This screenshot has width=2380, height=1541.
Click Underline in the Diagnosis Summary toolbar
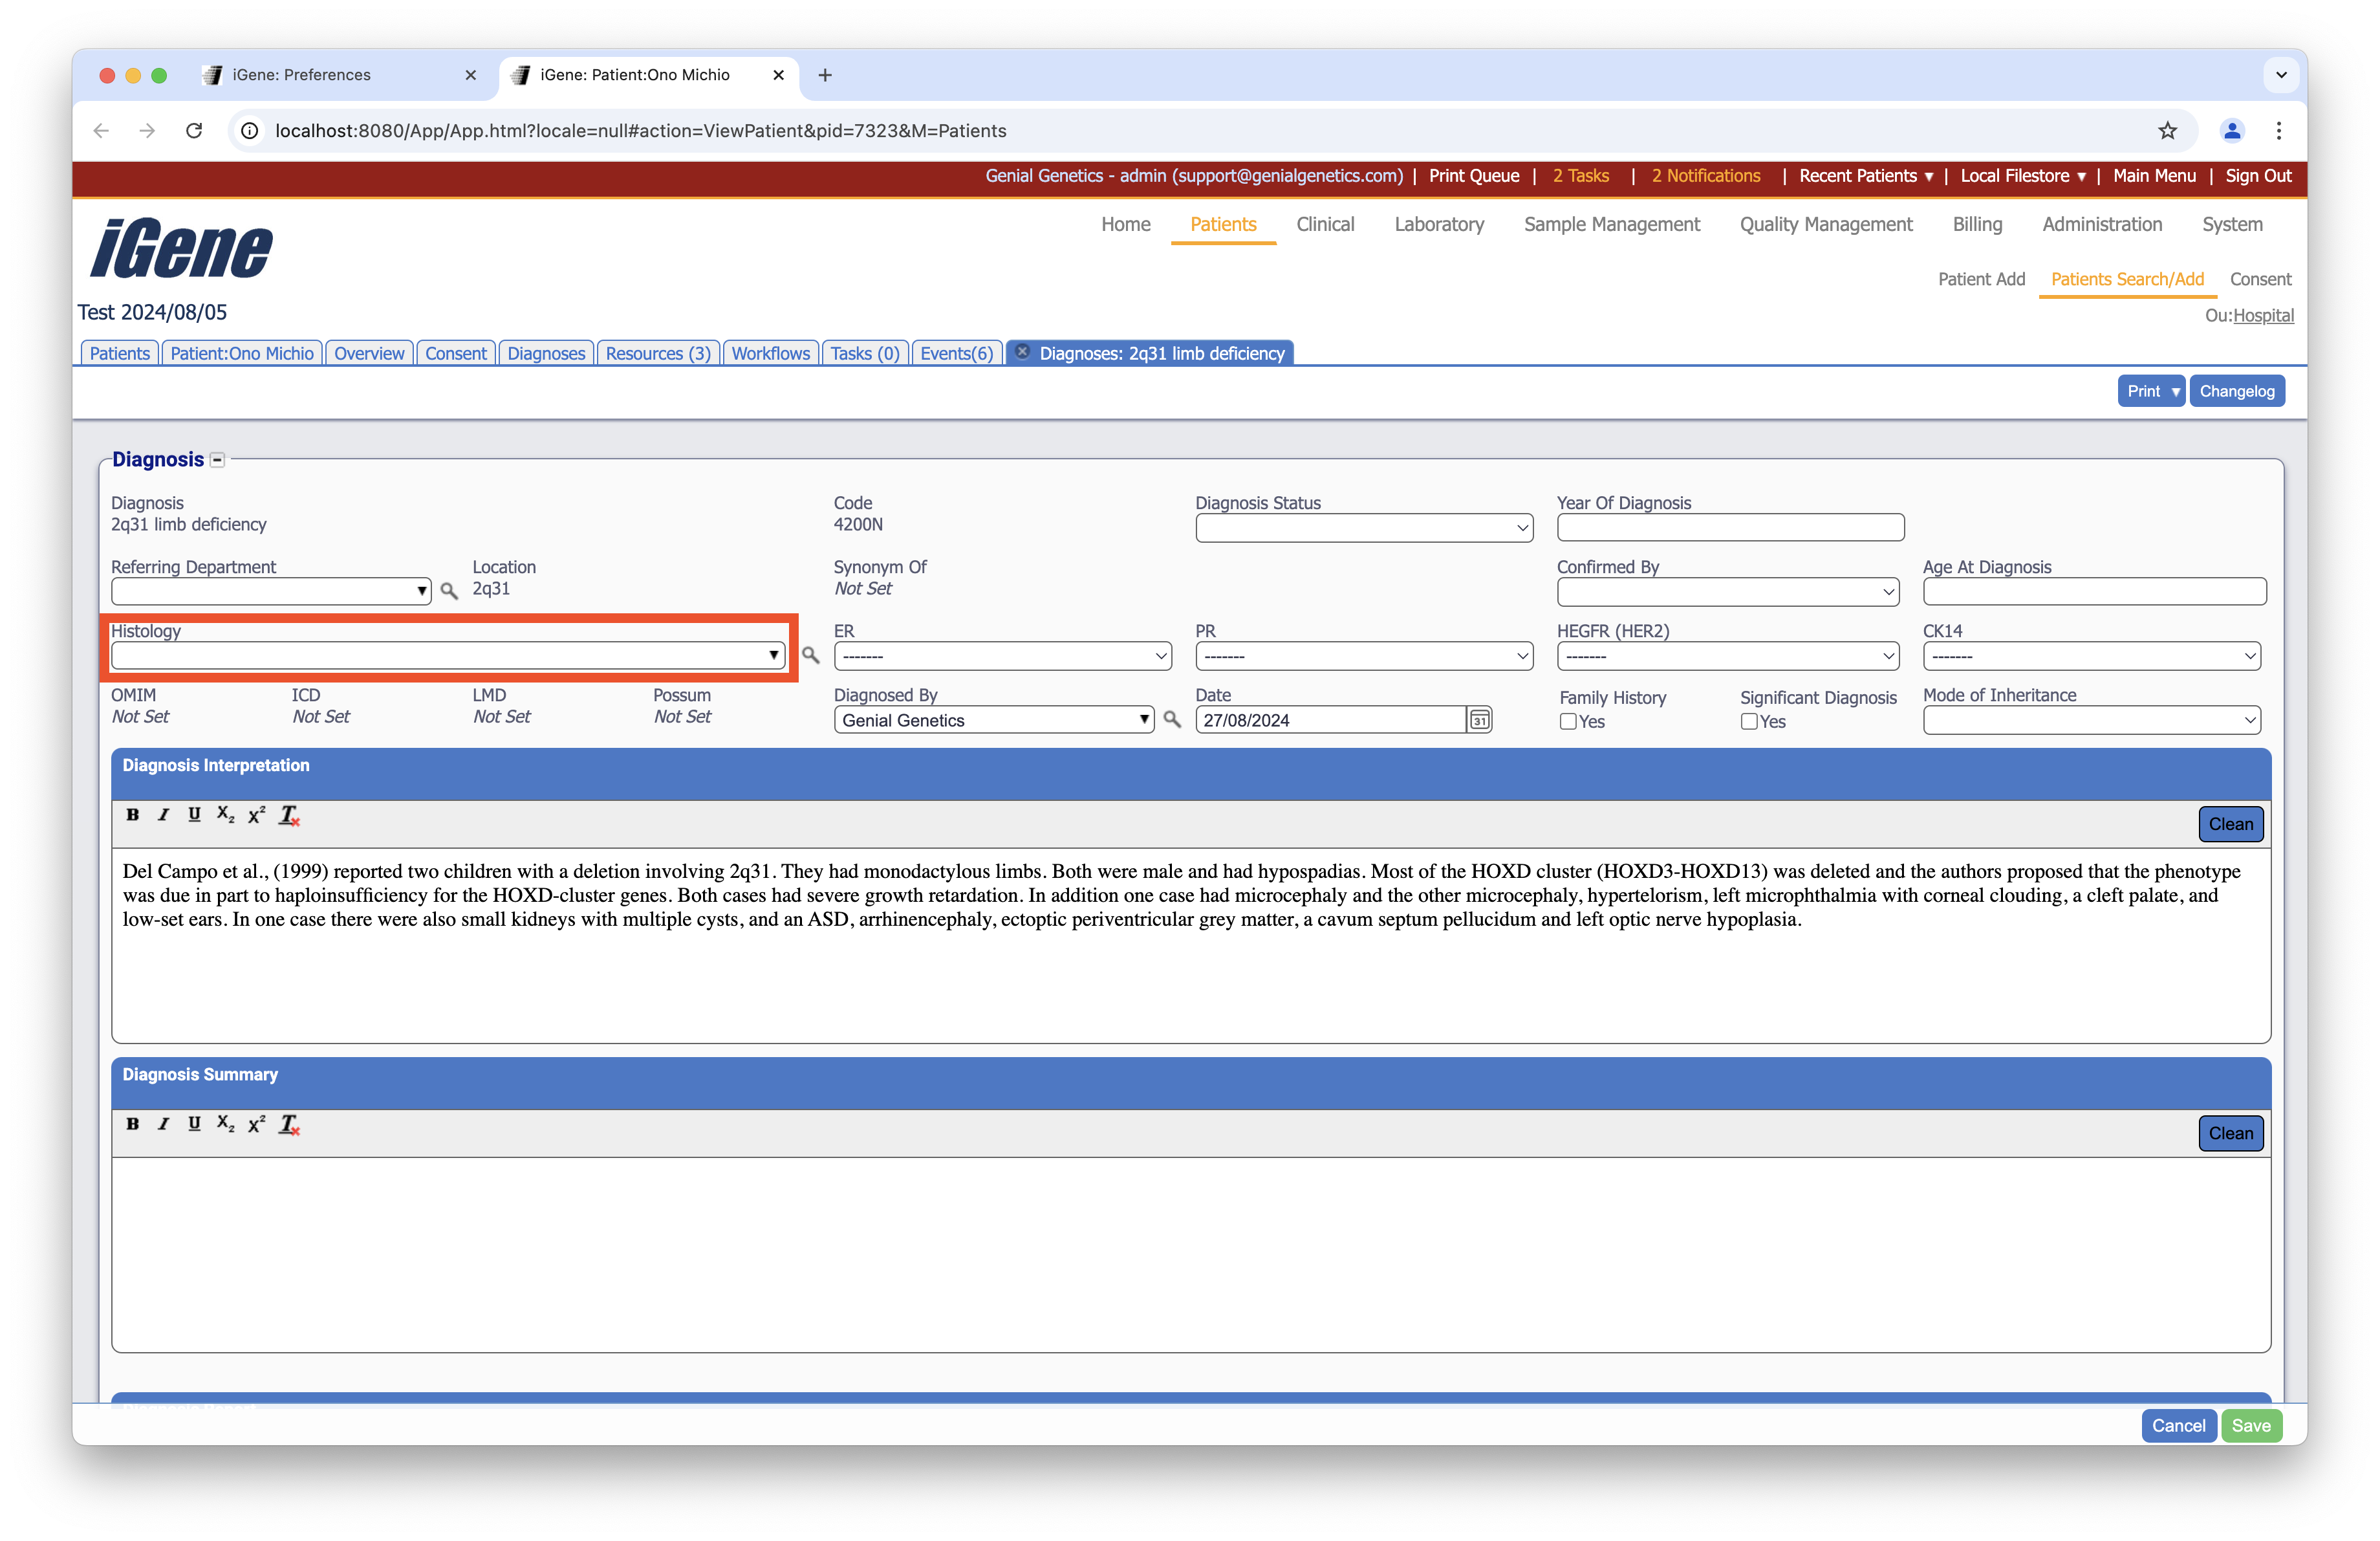click(x=194, y=1124)
